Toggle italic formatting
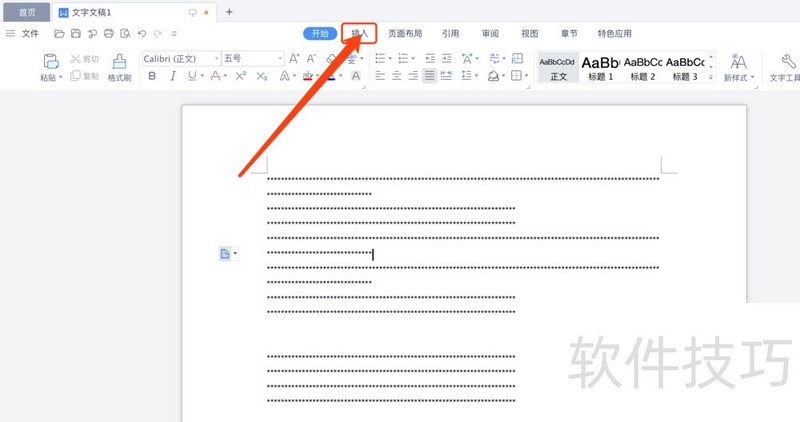The height and width of the screenshot is (422, 800). (173, 76)
